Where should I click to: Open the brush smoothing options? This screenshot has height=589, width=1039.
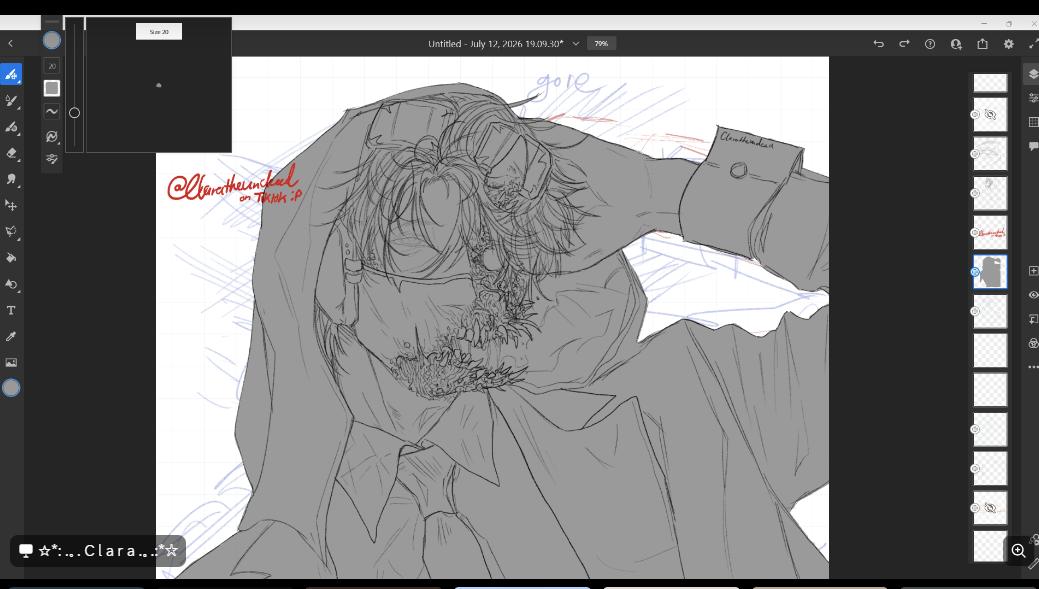tap(52, 112)
